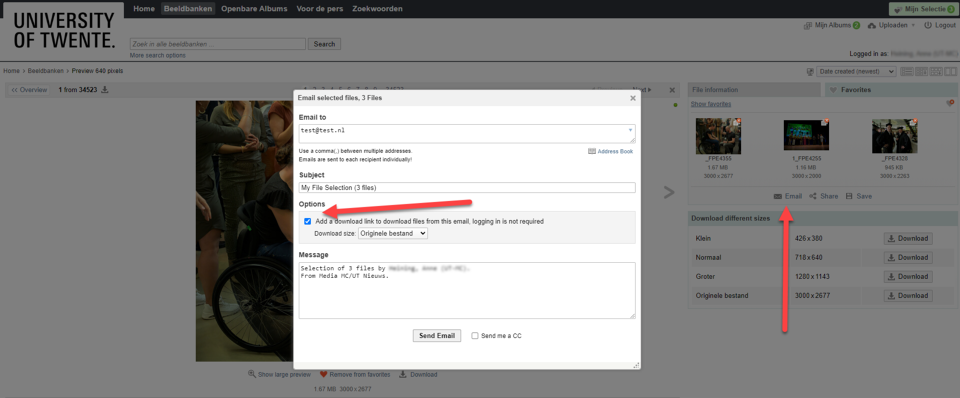Screen dimensions: 960x398
Task: Switch to Favorites tab
Action: [892, 89]
